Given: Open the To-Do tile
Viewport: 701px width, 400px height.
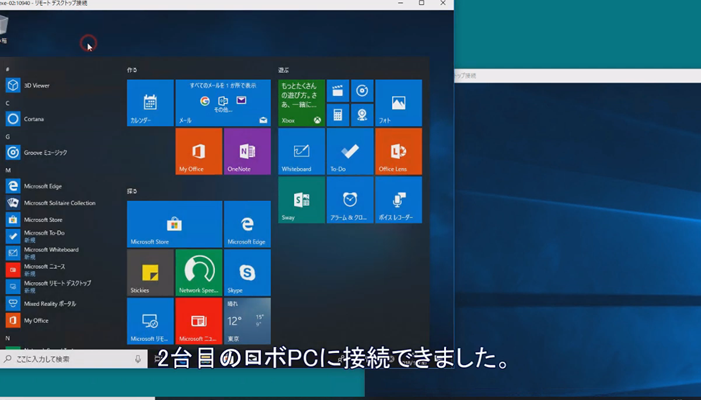Looking at the screenshot, I should tap(350, 151).
